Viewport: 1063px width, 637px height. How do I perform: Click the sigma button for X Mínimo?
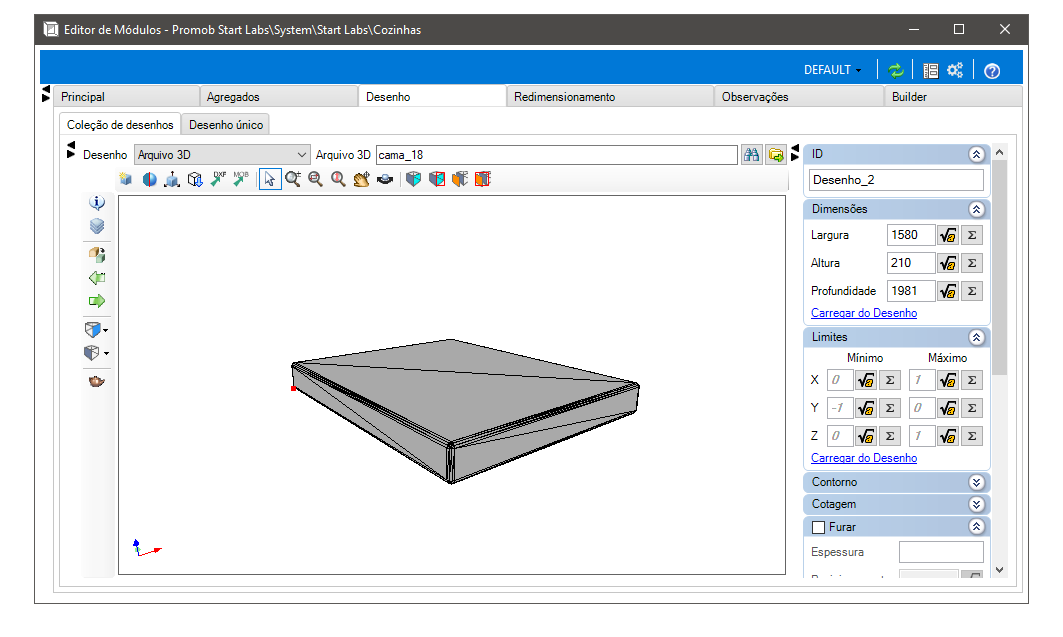pyautogui.click(x=889, y=380)
